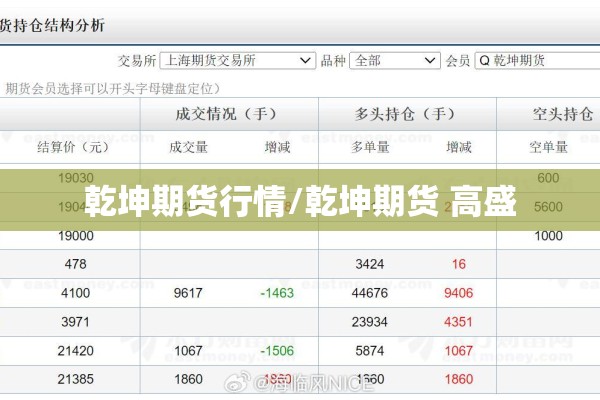600x400 pixels.
Task: Select volume change cell -1506
Action: 277,351
